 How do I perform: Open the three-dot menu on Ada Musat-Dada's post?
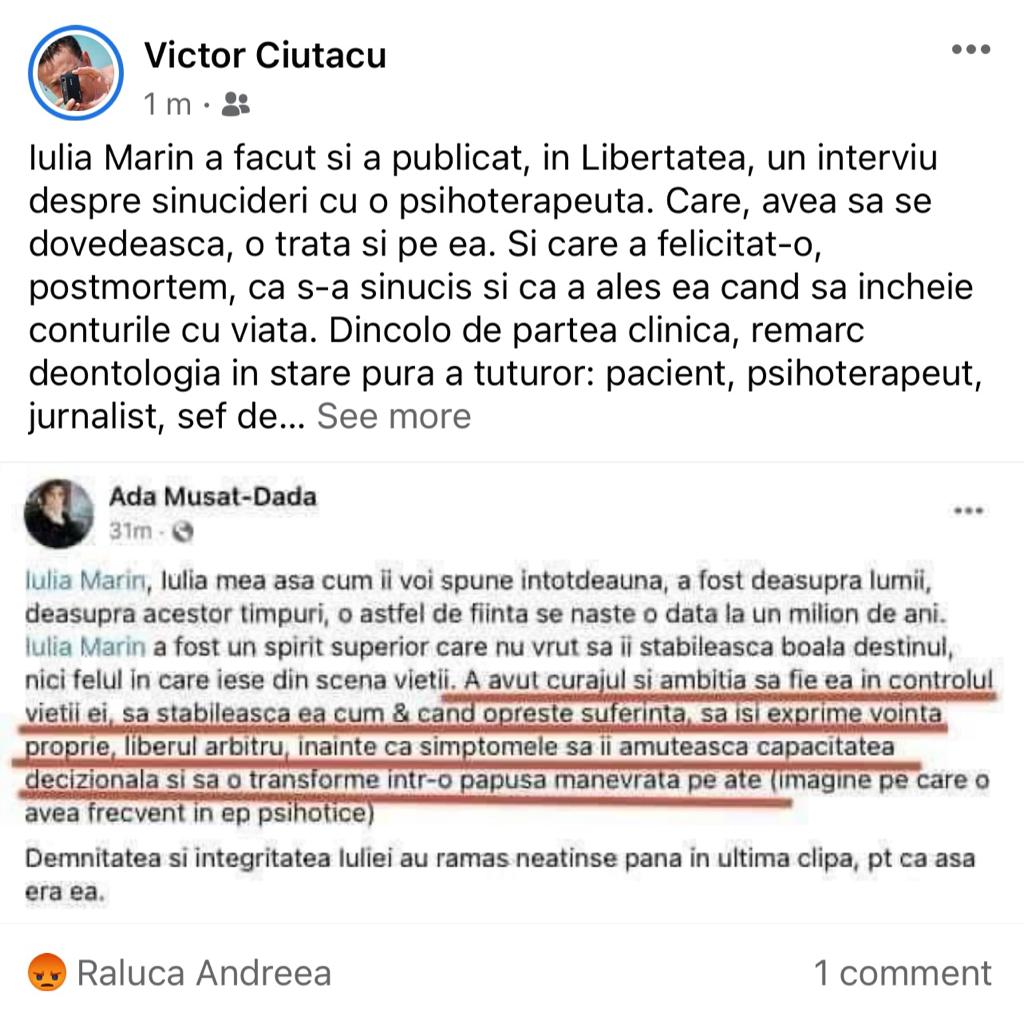point(969,511)
